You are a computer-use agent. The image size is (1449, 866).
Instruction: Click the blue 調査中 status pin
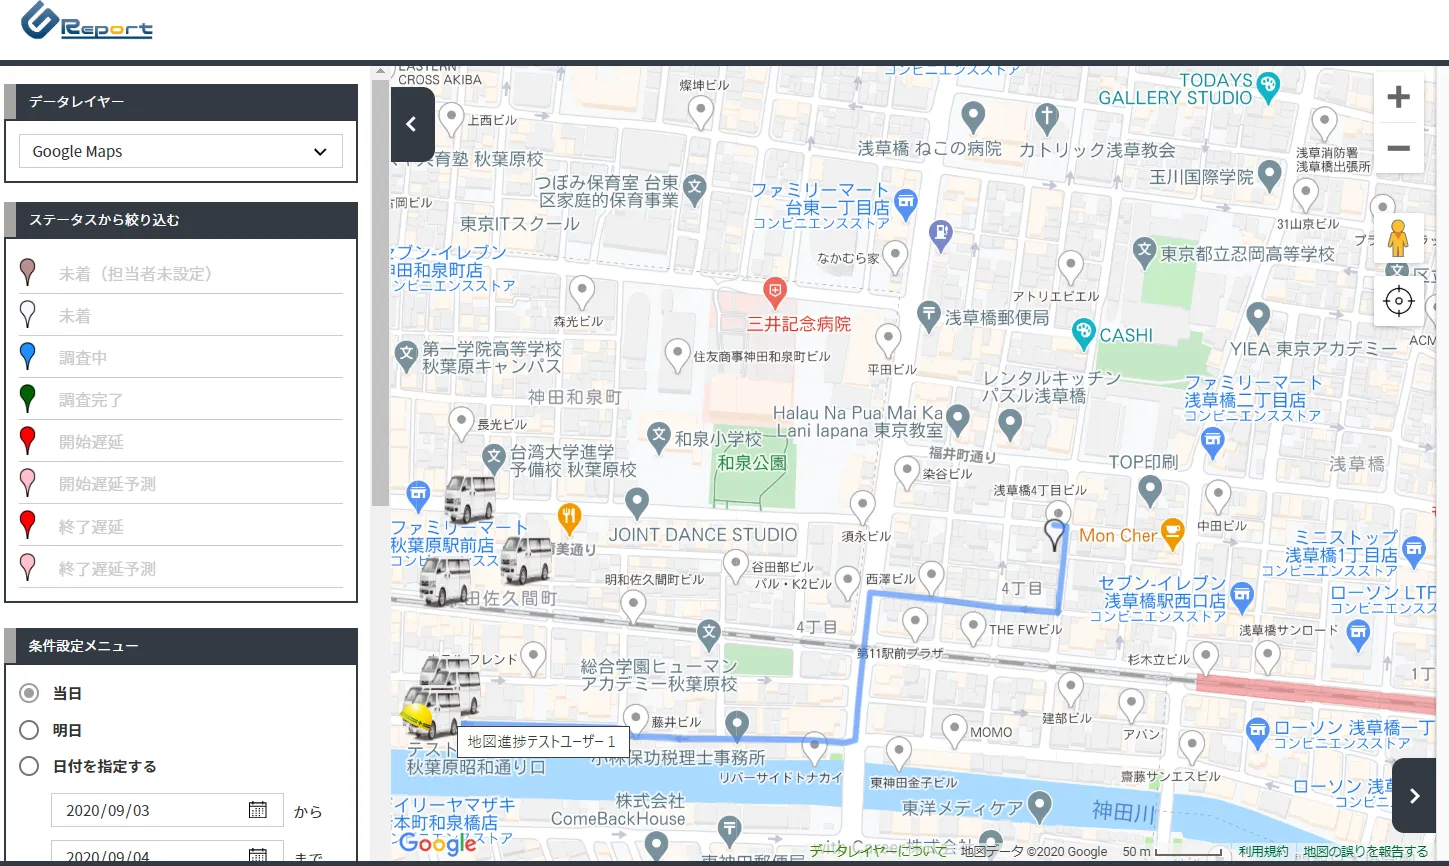28,356
